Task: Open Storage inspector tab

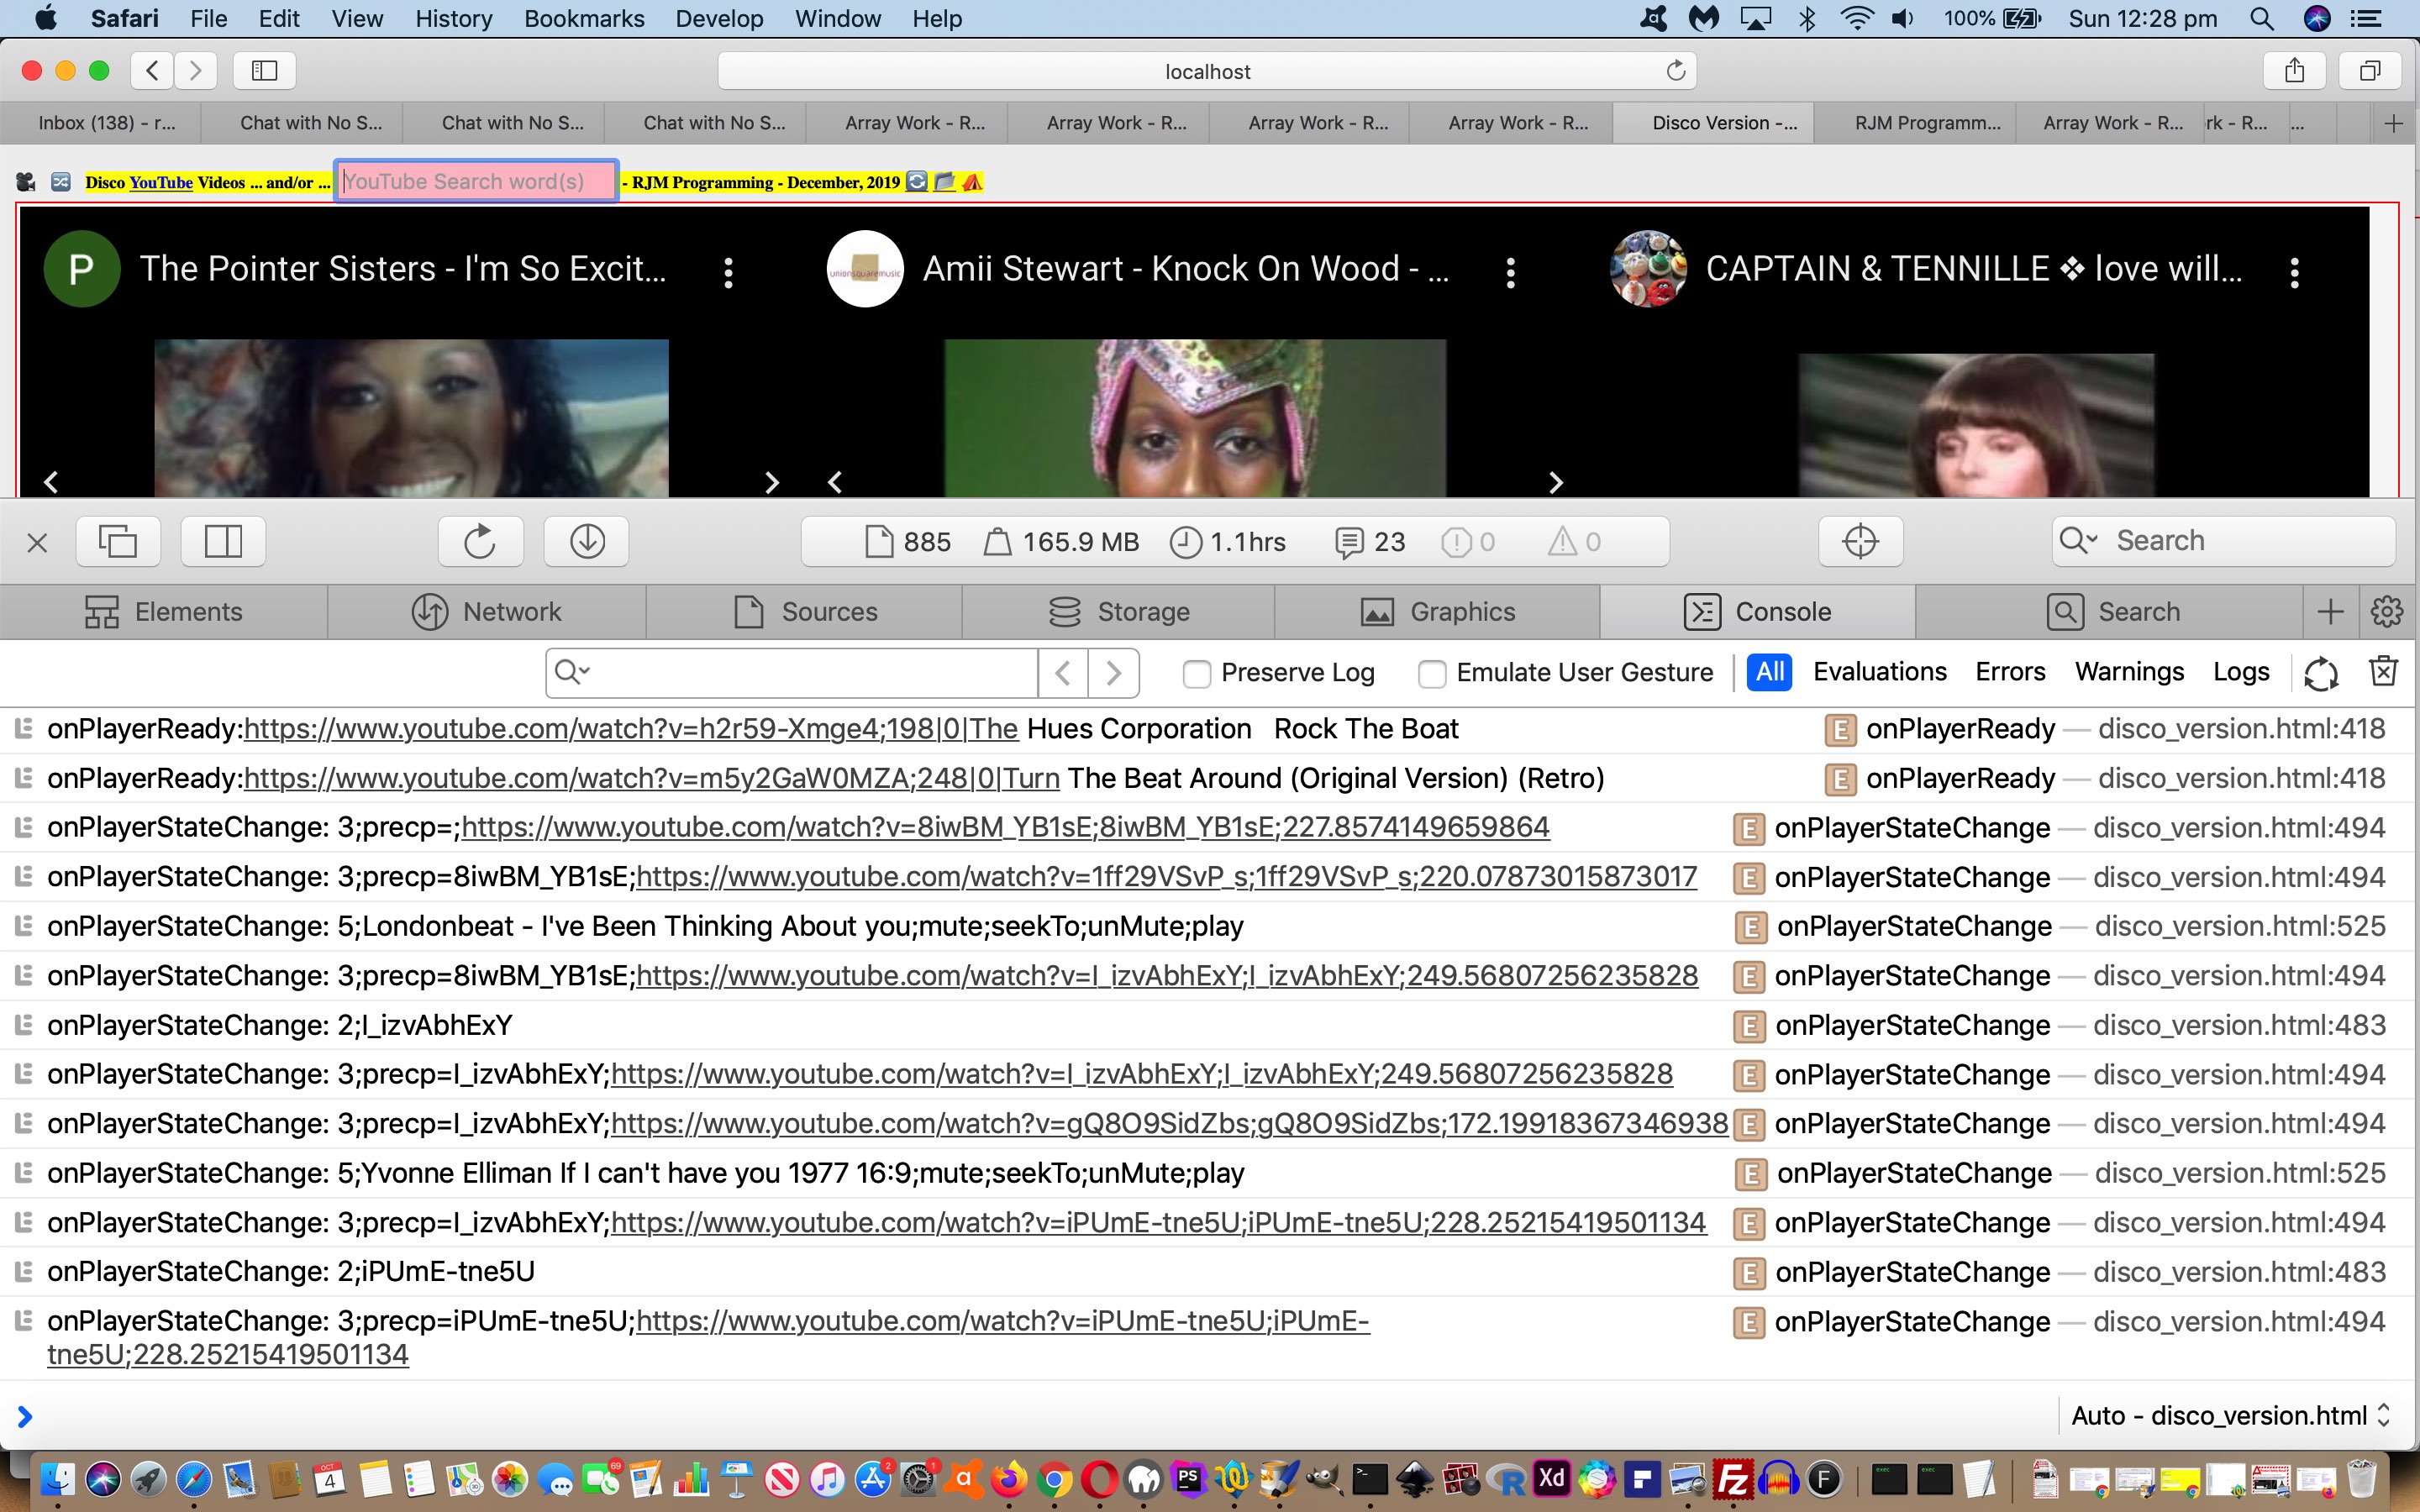Action: (1119, 611)
